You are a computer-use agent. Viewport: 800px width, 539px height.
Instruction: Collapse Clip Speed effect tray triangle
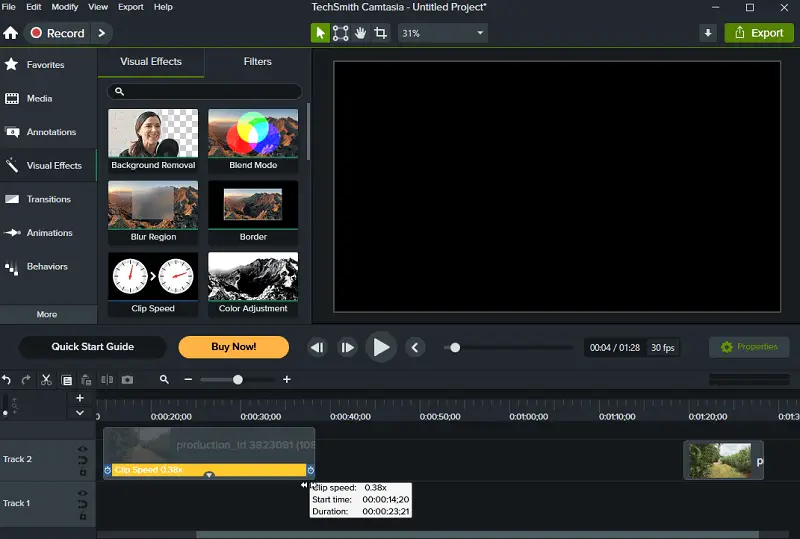point(209,475)
